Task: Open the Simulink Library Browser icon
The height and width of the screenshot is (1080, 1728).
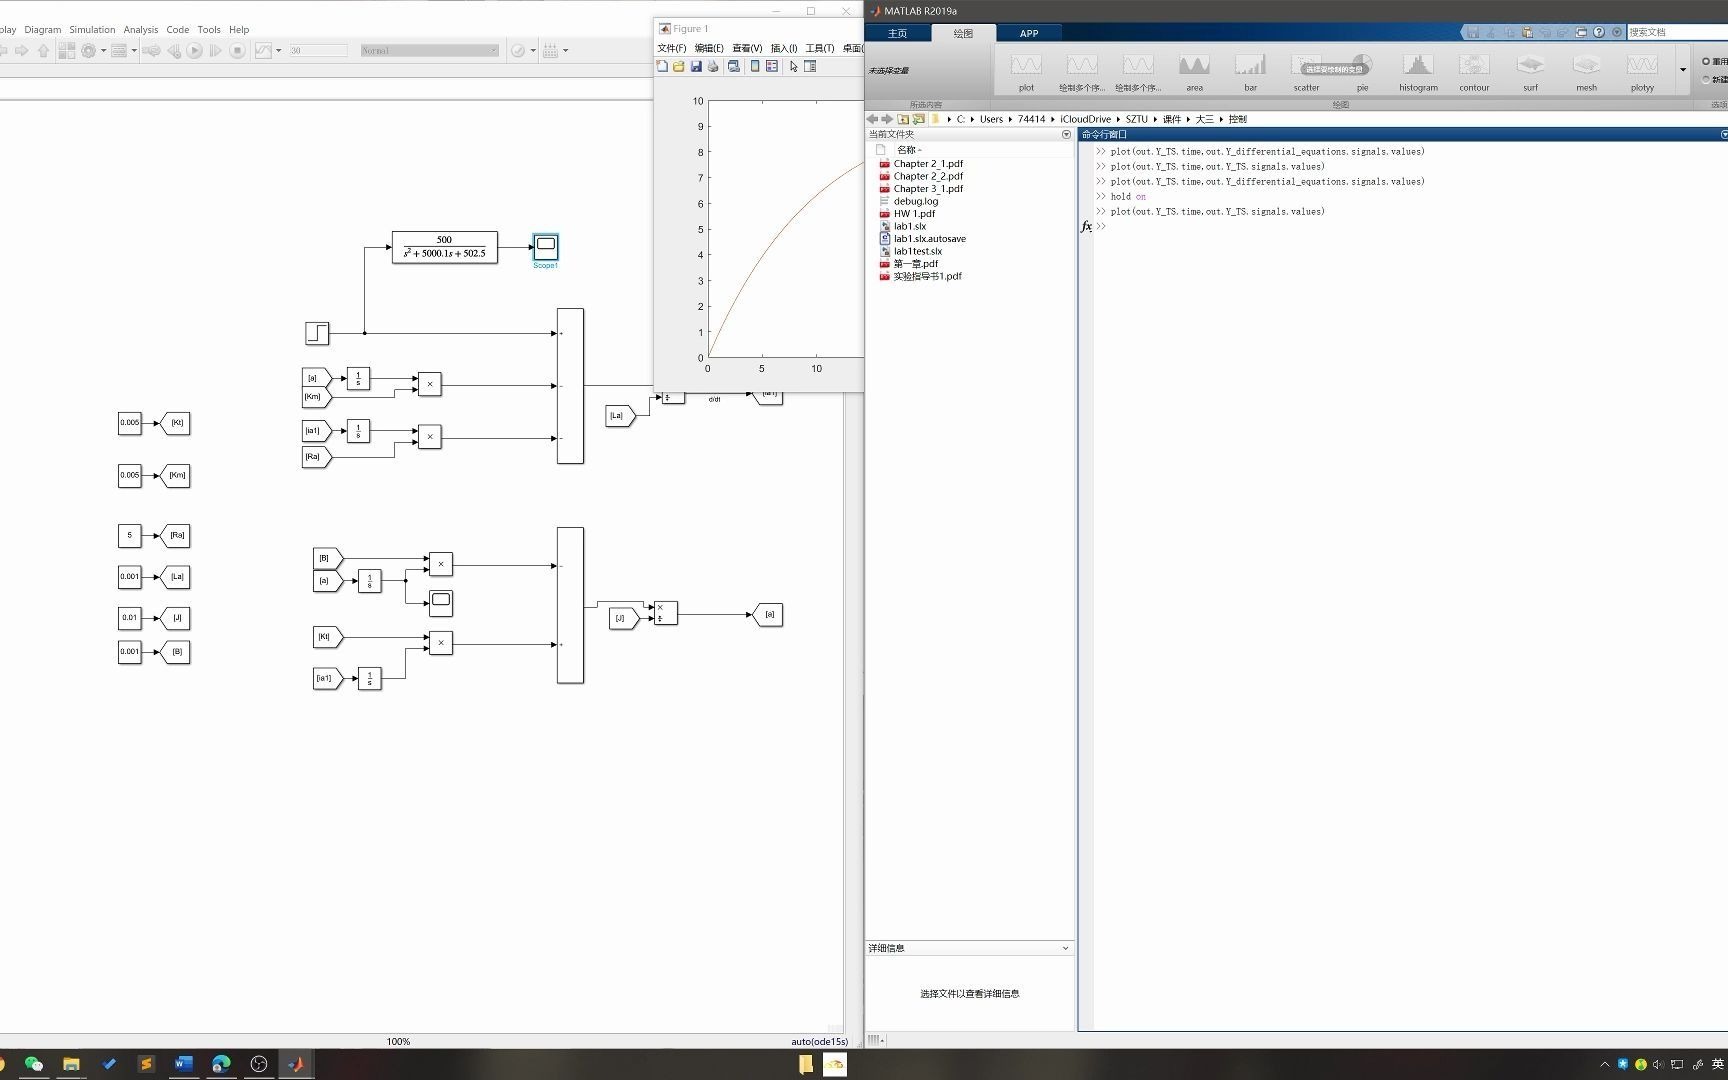Action: 66,50
